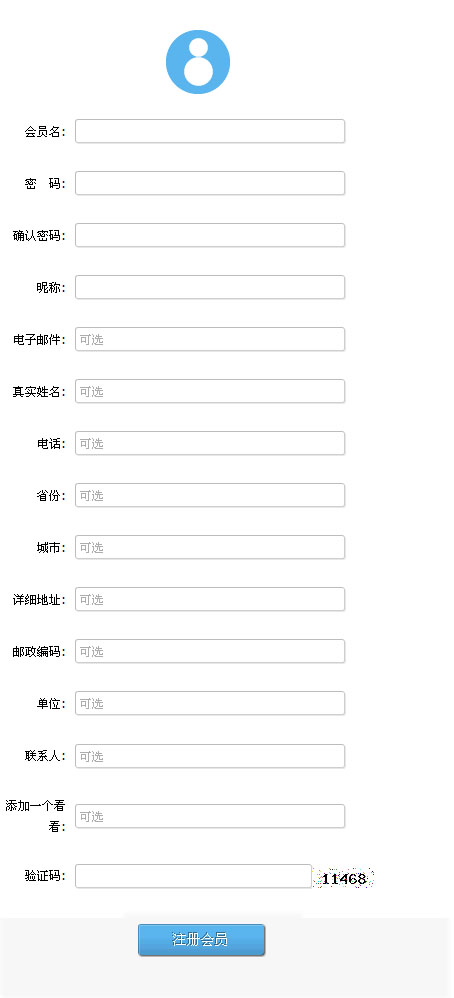Screen dimensions: 454x998
Task: Select the 单位 input field
Action: coord(210,703)
